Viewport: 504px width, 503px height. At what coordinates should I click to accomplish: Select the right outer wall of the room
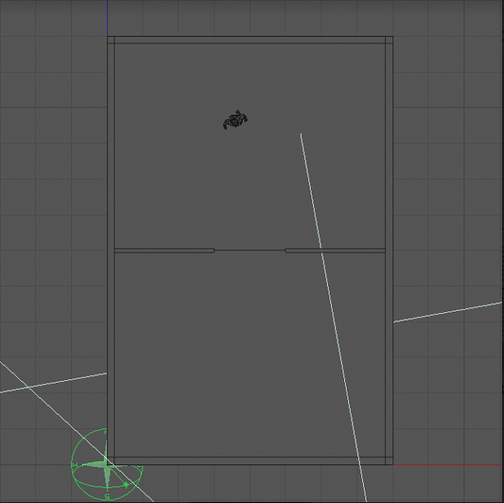point(389,250)
